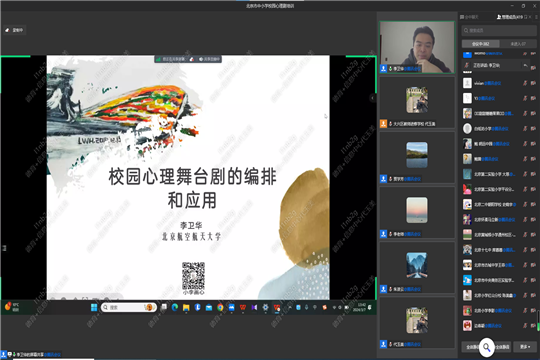The width and height of the screenshot is (540, 360).
Task: Click the user icon on speaker video tile
Action: click(x=383, y=69)
